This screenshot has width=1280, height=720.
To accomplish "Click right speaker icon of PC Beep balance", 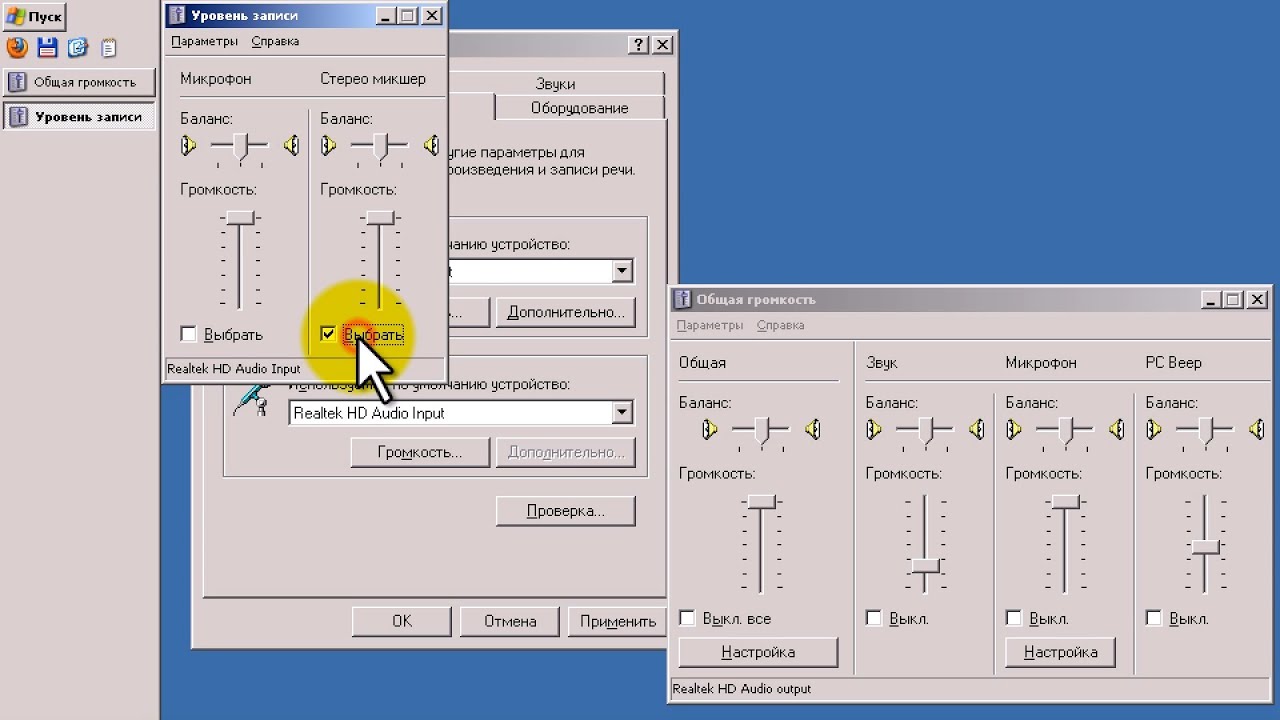I will click(x=1257, y=430).
